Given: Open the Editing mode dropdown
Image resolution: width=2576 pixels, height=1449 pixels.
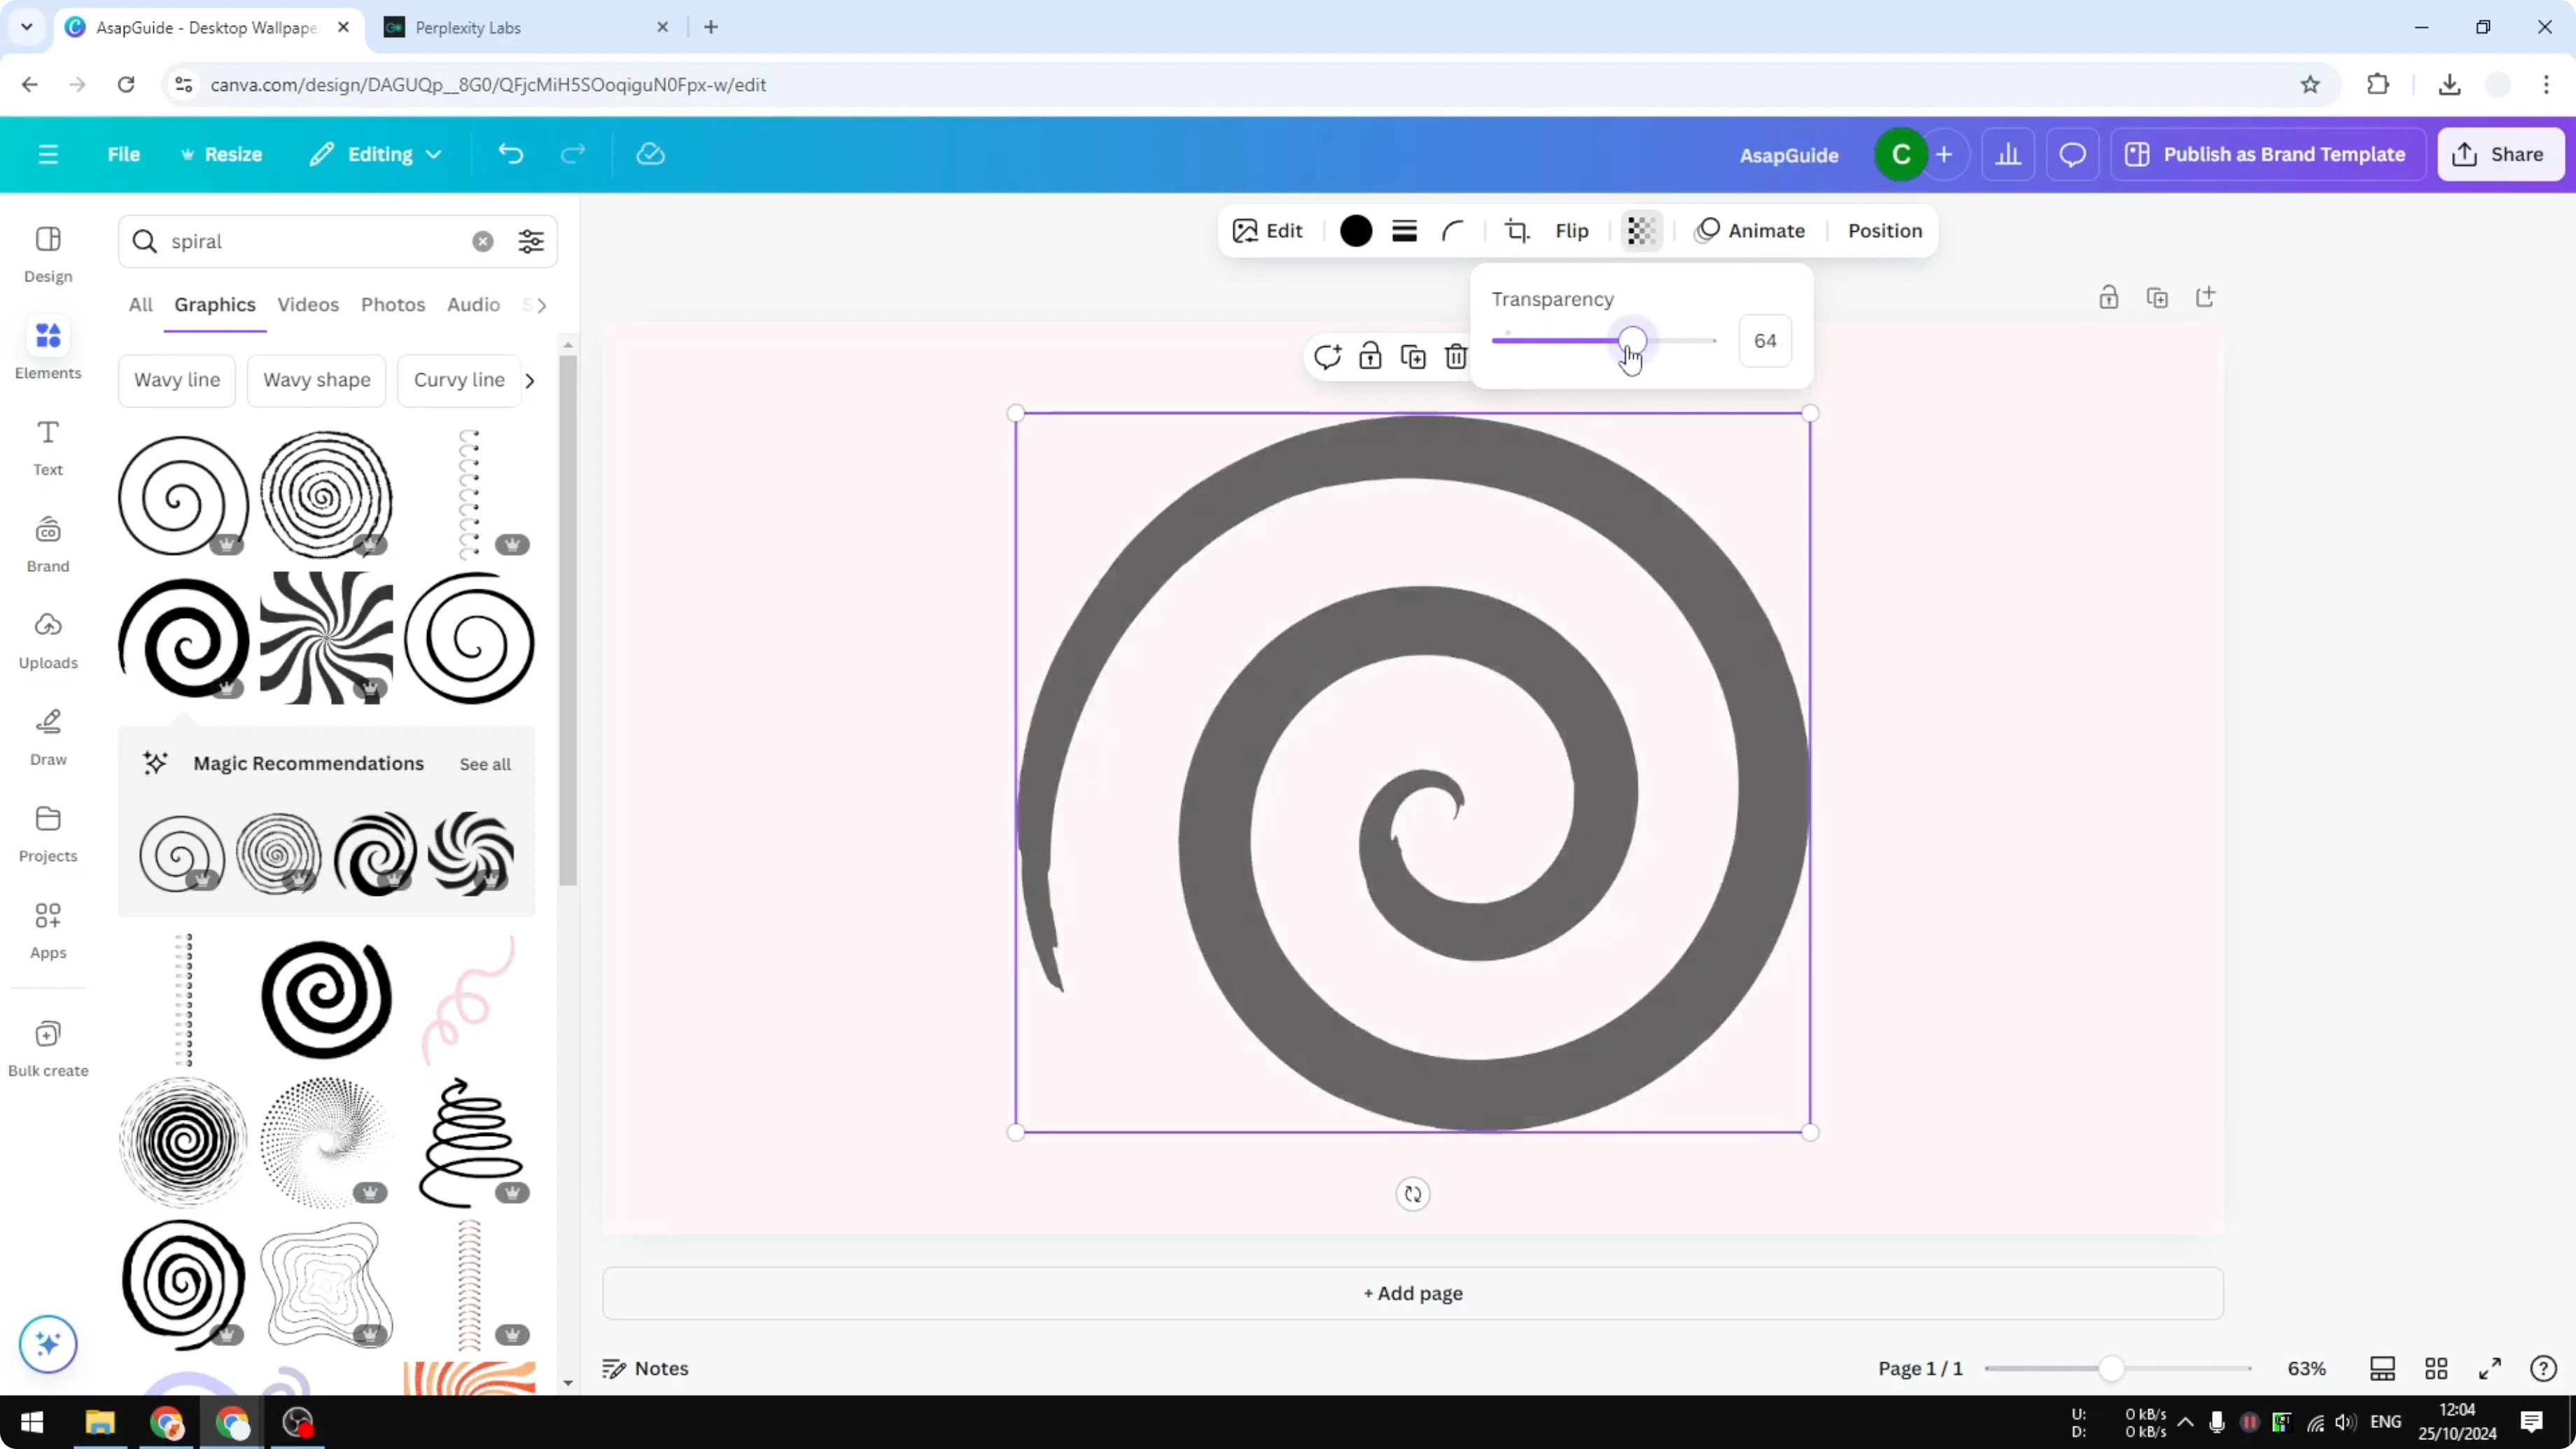Looking at the screenshot, I should click(x=376, y=154).
